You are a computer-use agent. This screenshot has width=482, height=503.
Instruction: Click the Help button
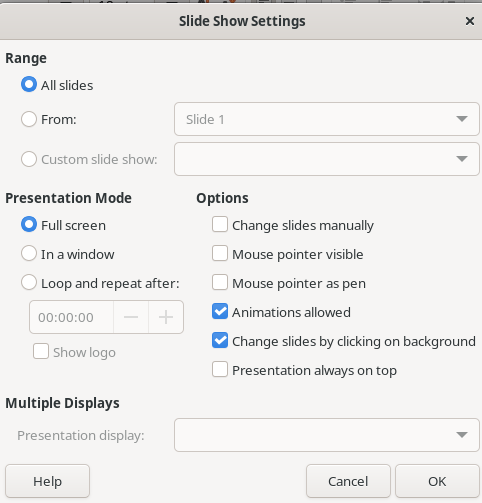pos(47,481)
